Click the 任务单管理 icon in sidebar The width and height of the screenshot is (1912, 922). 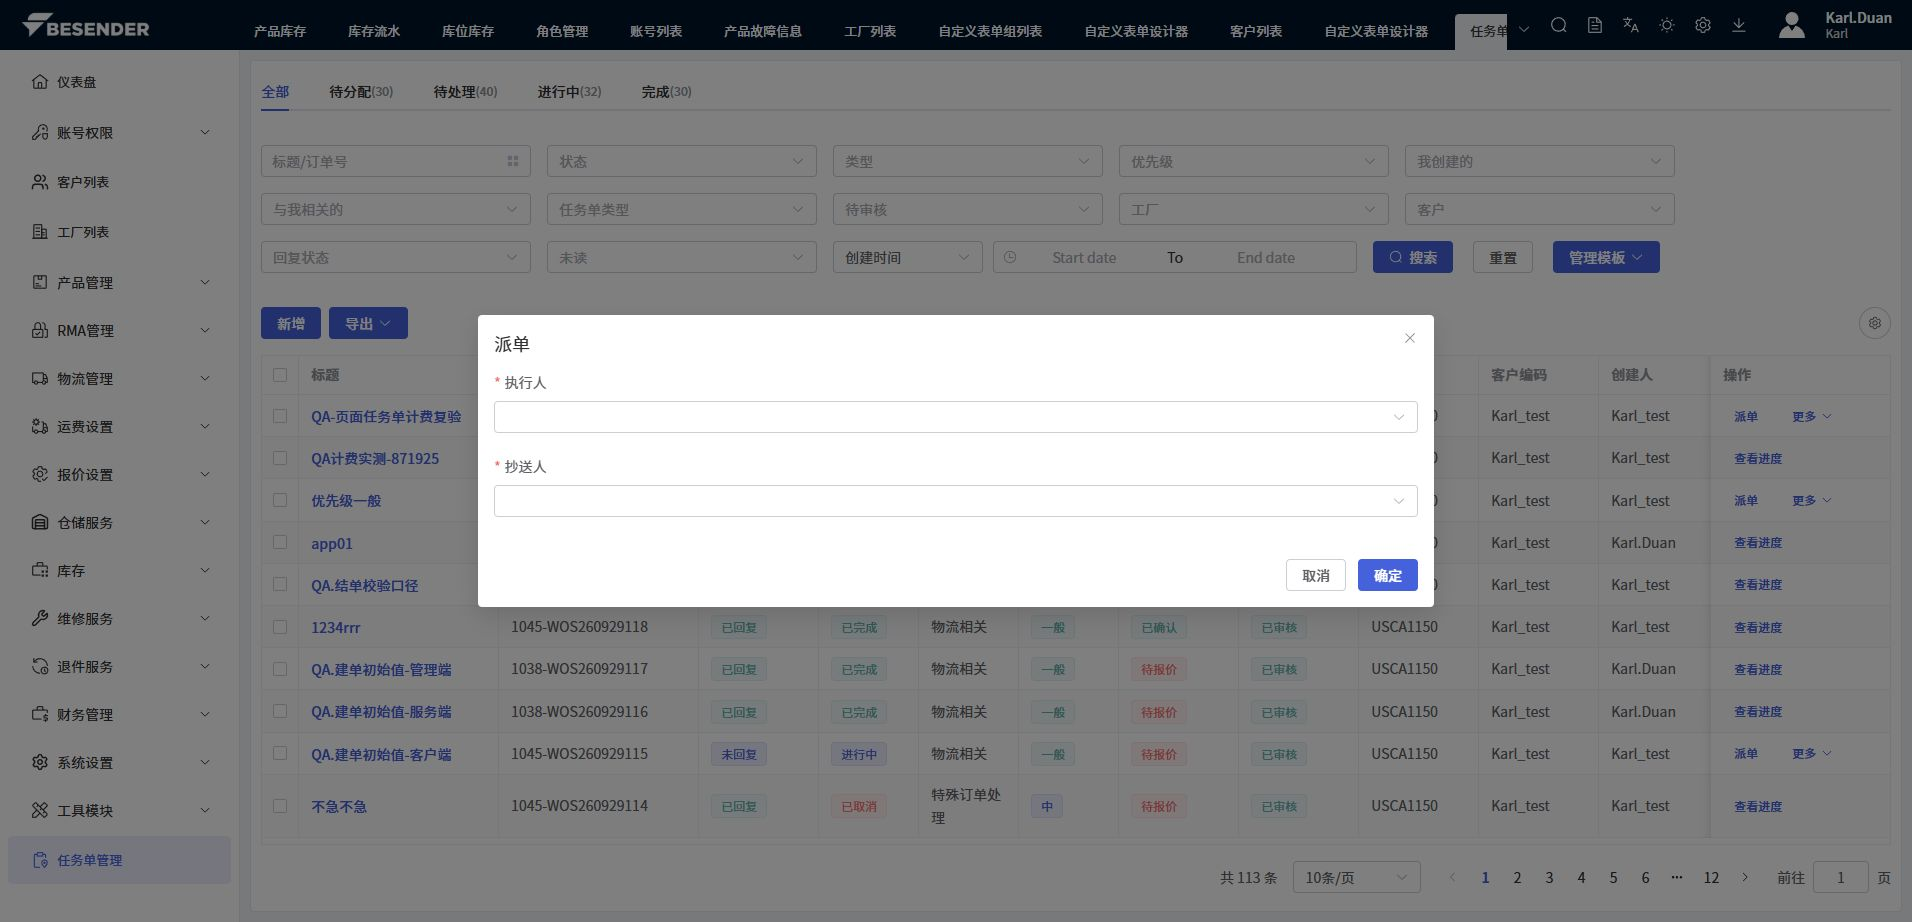[x=40, y=860]
